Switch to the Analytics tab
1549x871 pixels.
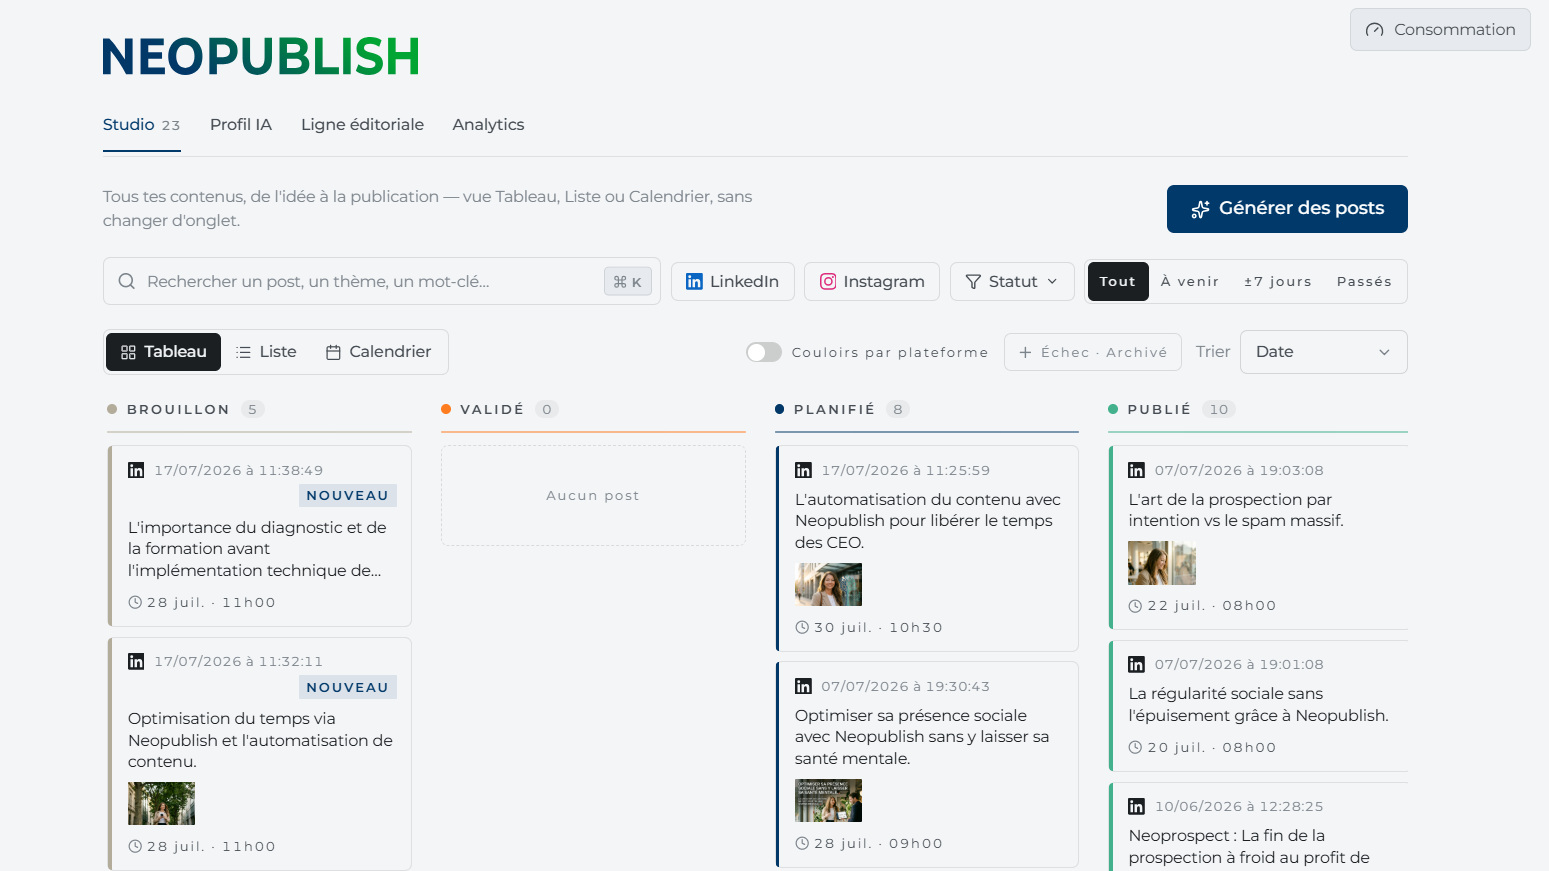coord(488,125)
